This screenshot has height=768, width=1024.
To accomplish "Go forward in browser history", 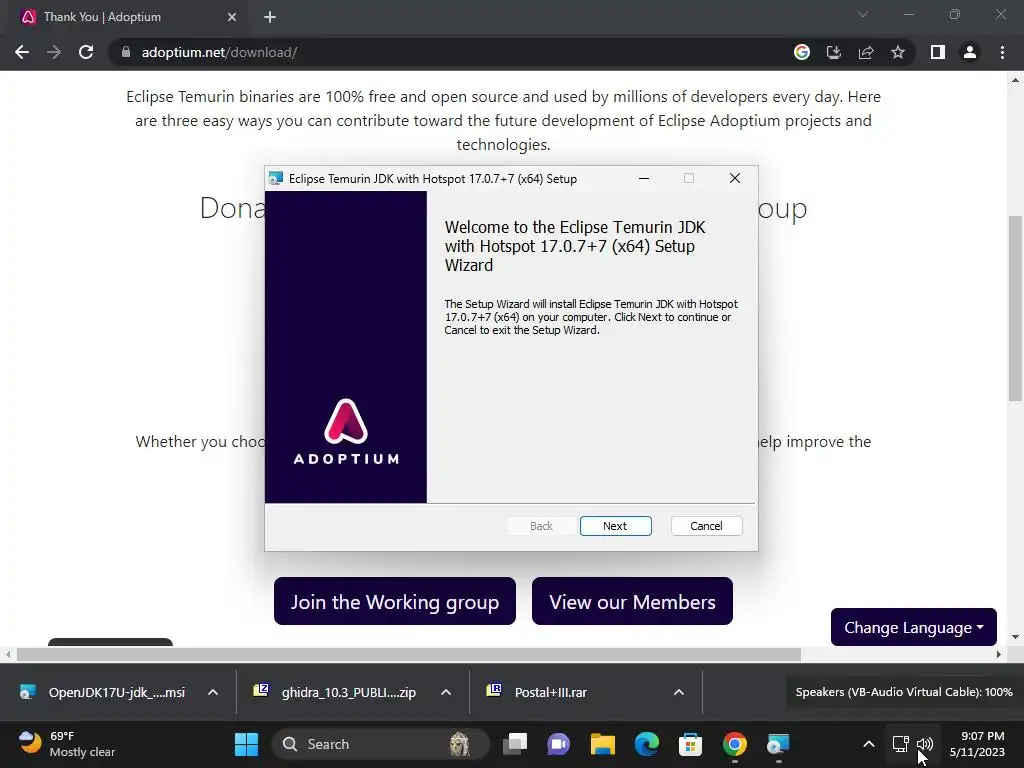I will [54, 52].
